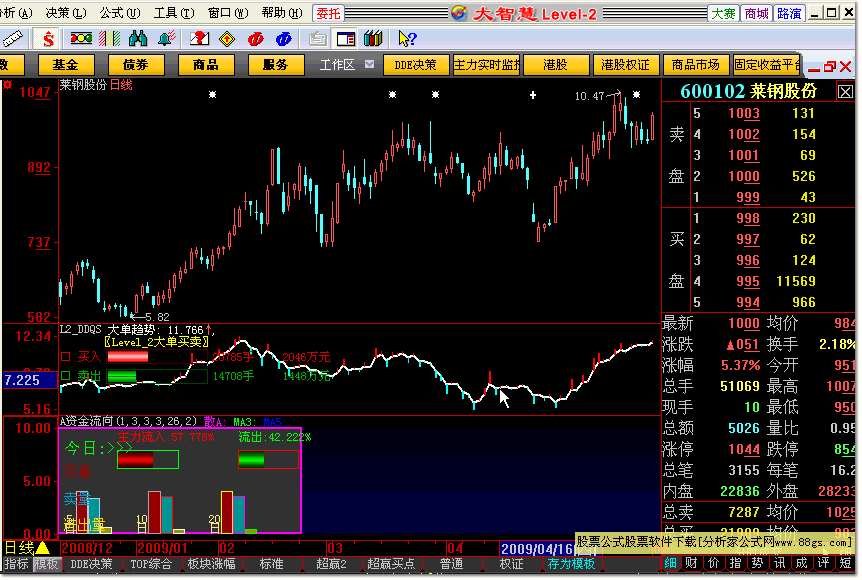Select the 普通 template tab
The height and width of the screenshot is (580, 862).
452,564
